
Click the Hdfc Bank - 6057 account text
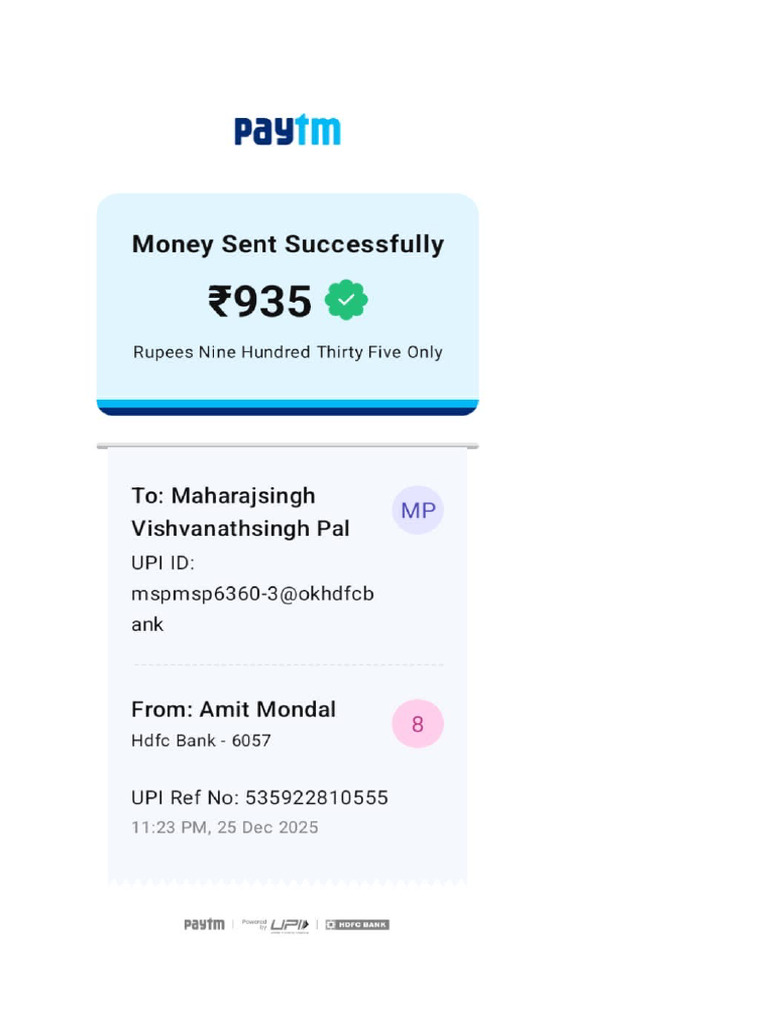tap(201, 741)
